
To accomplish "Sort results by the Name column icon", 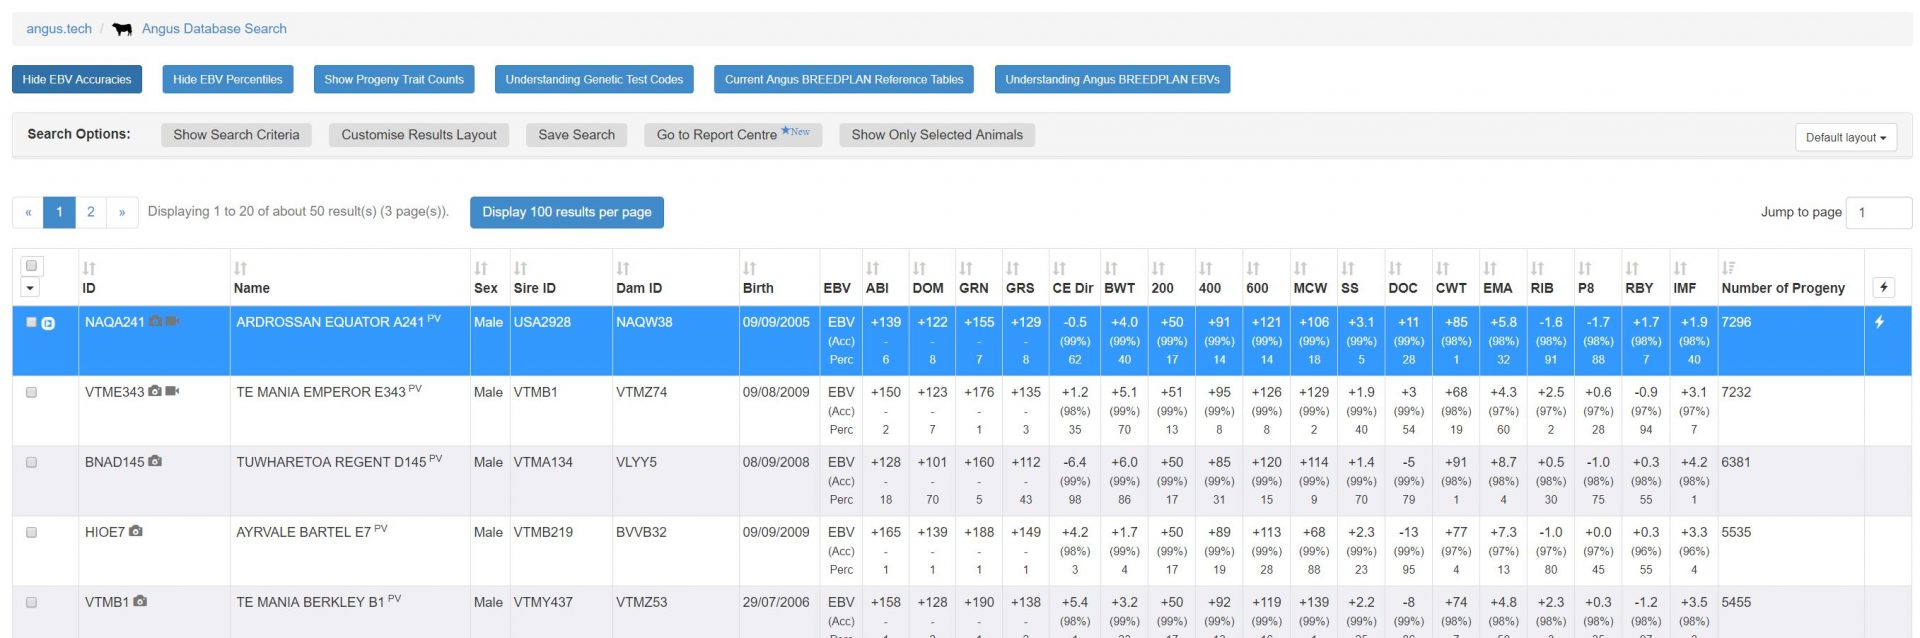I will (x=240, y=268).
